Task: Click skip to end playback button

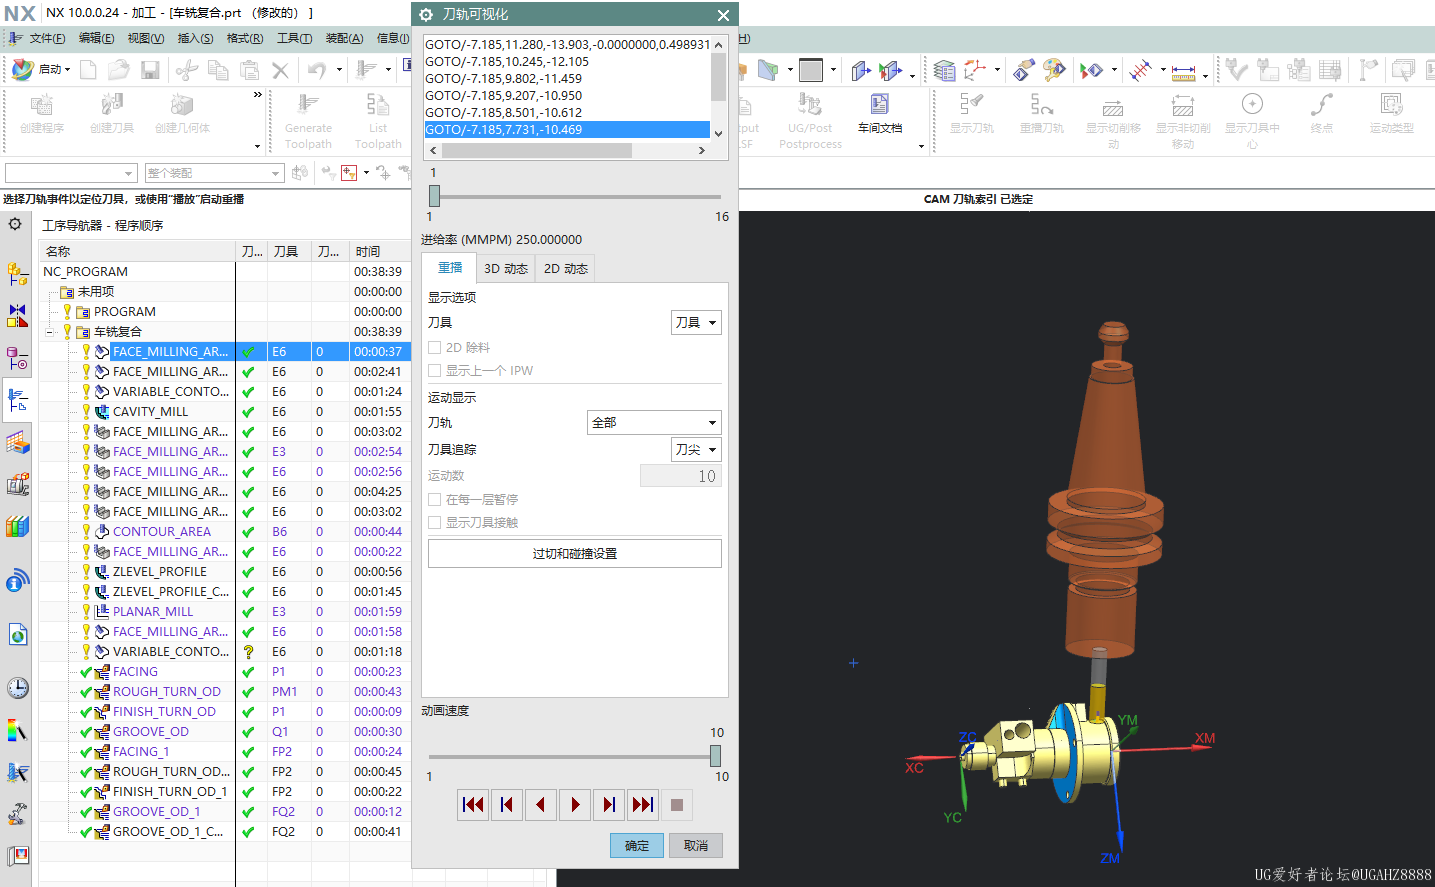Action: 642,804
